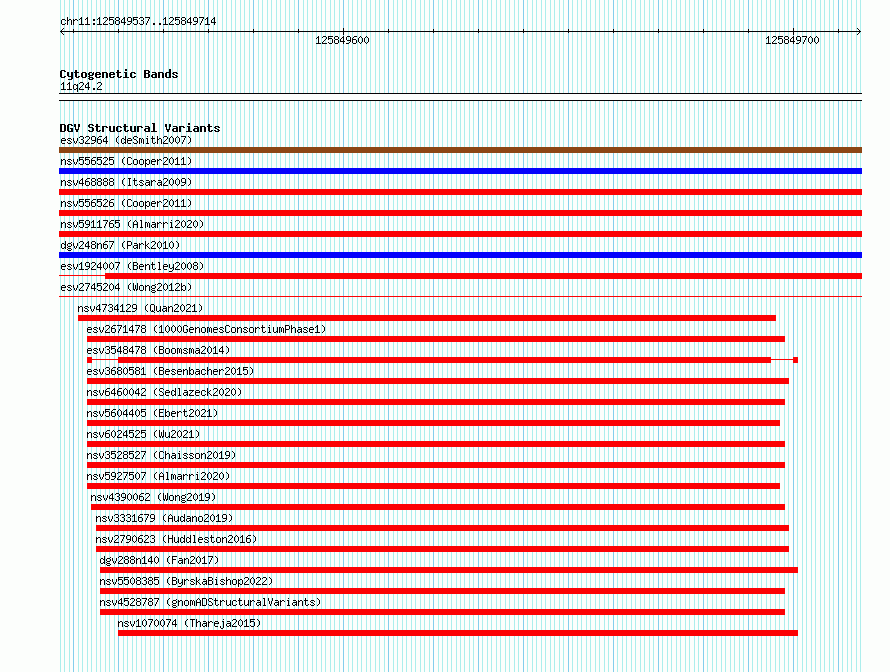This screenshot has width=890, height=672.
Task: Select esv2671478 (1000GenomesConsortiumPhase1) label
Action: (206, 329)
